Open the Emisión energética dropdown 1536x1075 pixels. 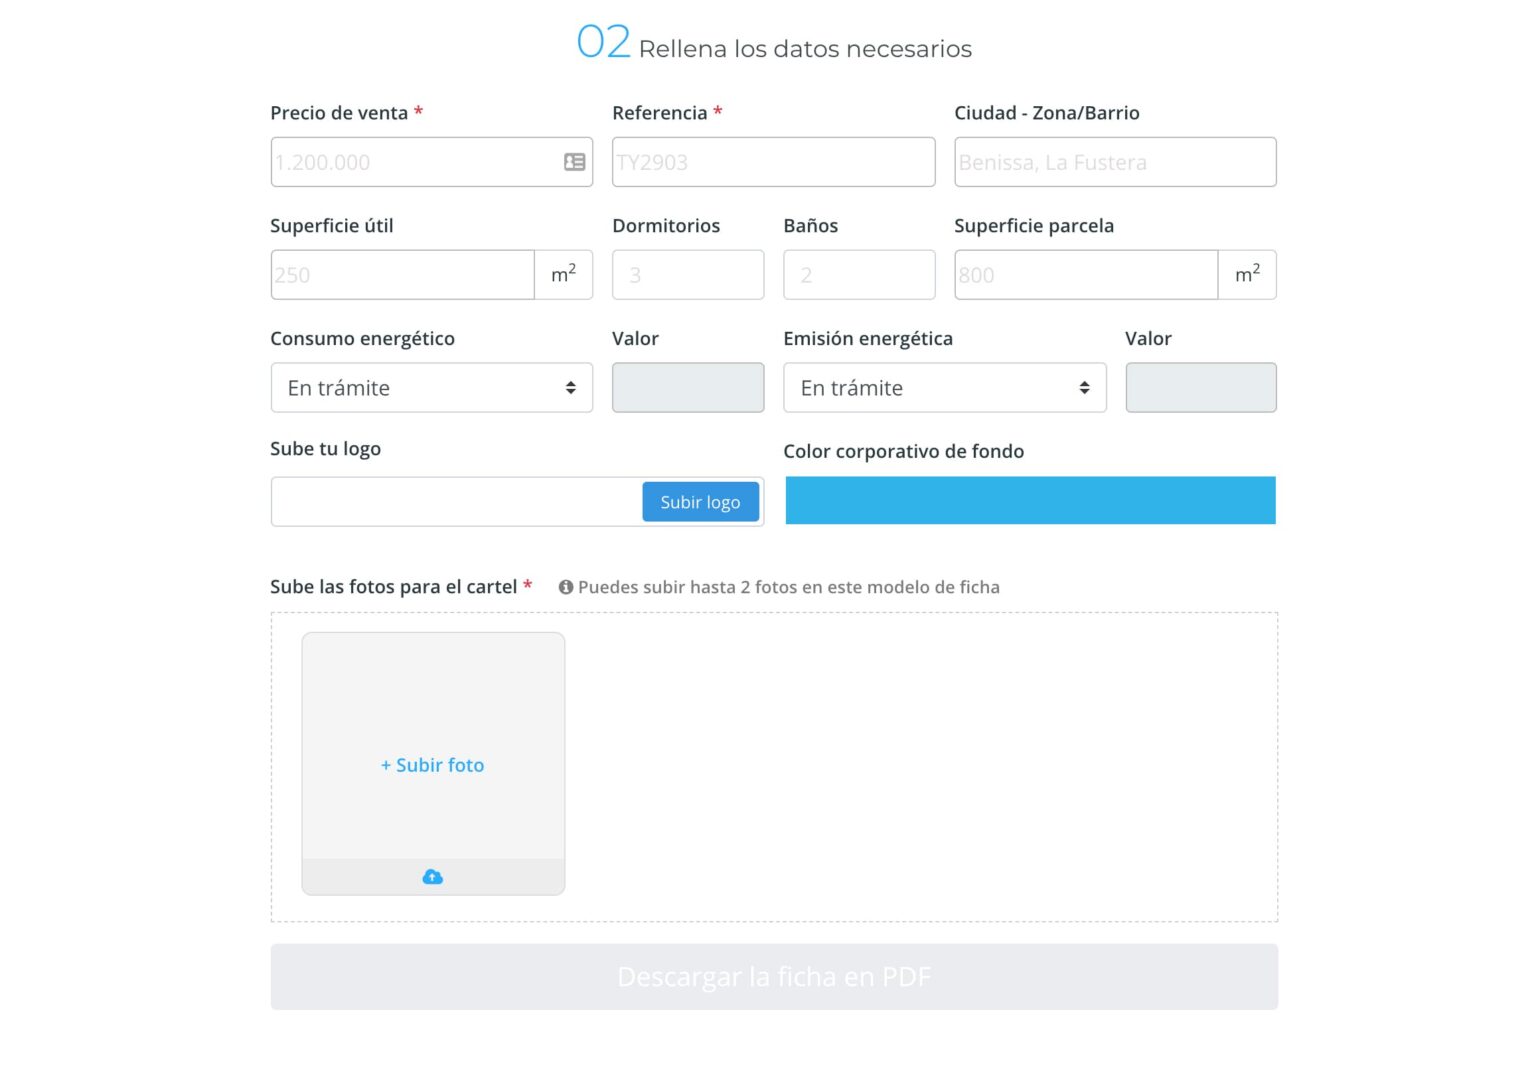click(x=944, y=387)
